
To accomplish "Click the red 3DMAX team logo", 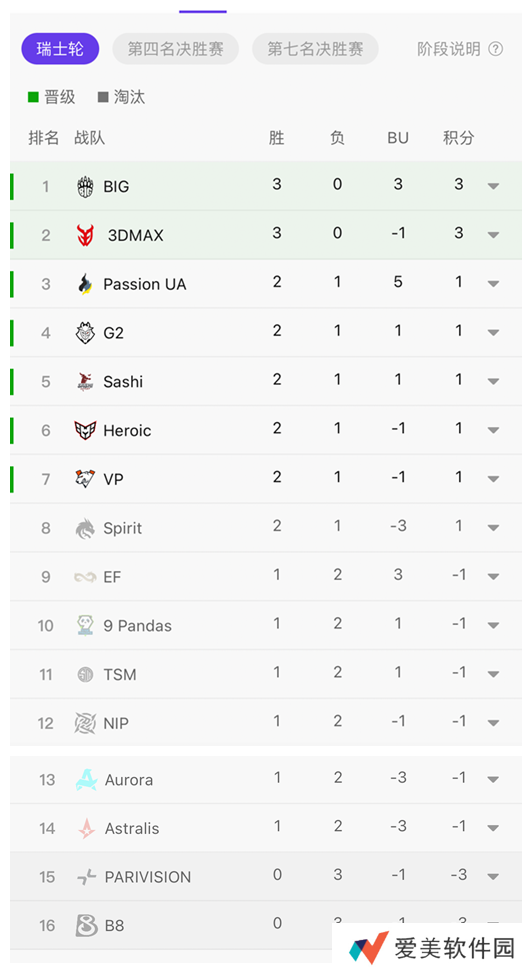I will [85, 235].
